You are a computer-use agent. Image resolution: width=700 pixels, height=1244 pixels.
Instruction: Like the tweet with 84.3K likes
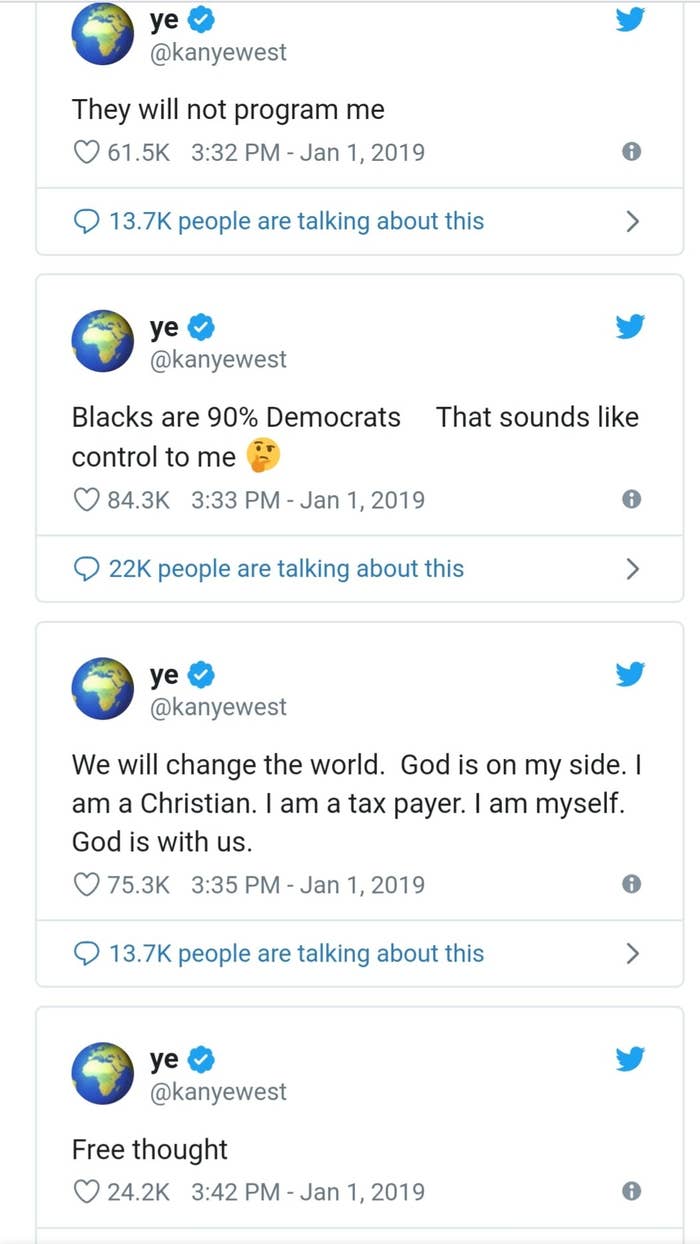tap(88, 499)
